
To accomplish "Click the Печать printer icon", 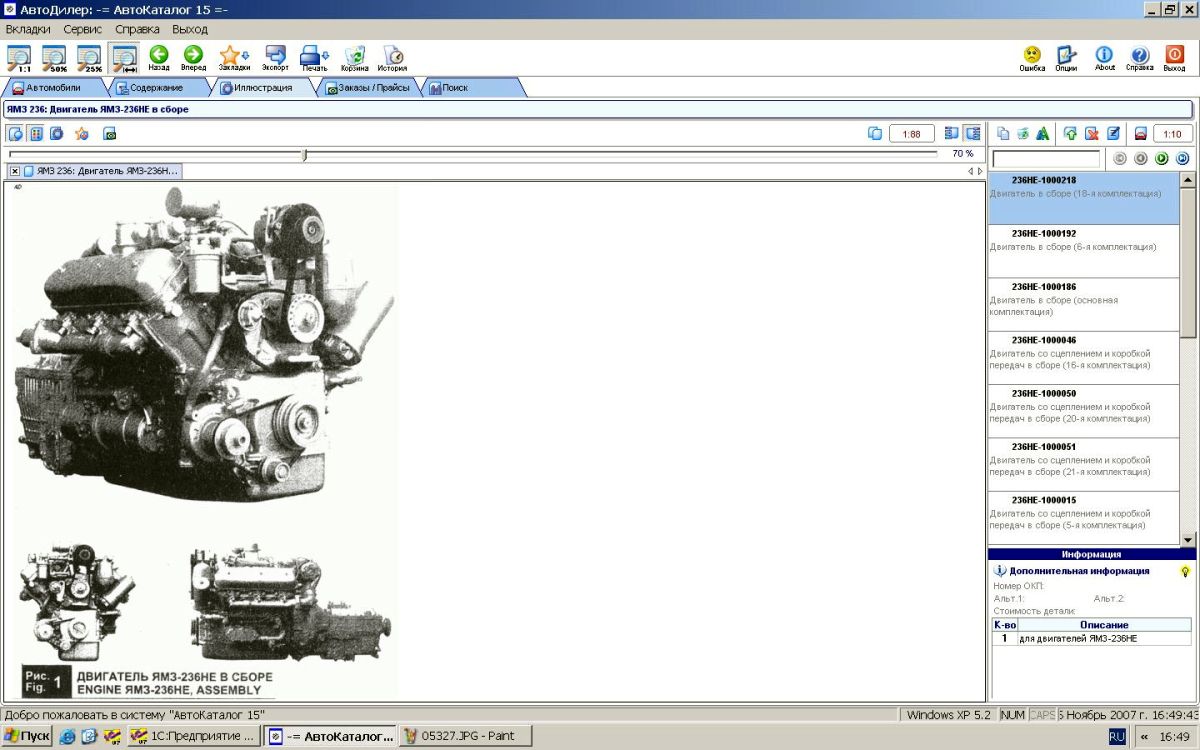I will point(314,58).
